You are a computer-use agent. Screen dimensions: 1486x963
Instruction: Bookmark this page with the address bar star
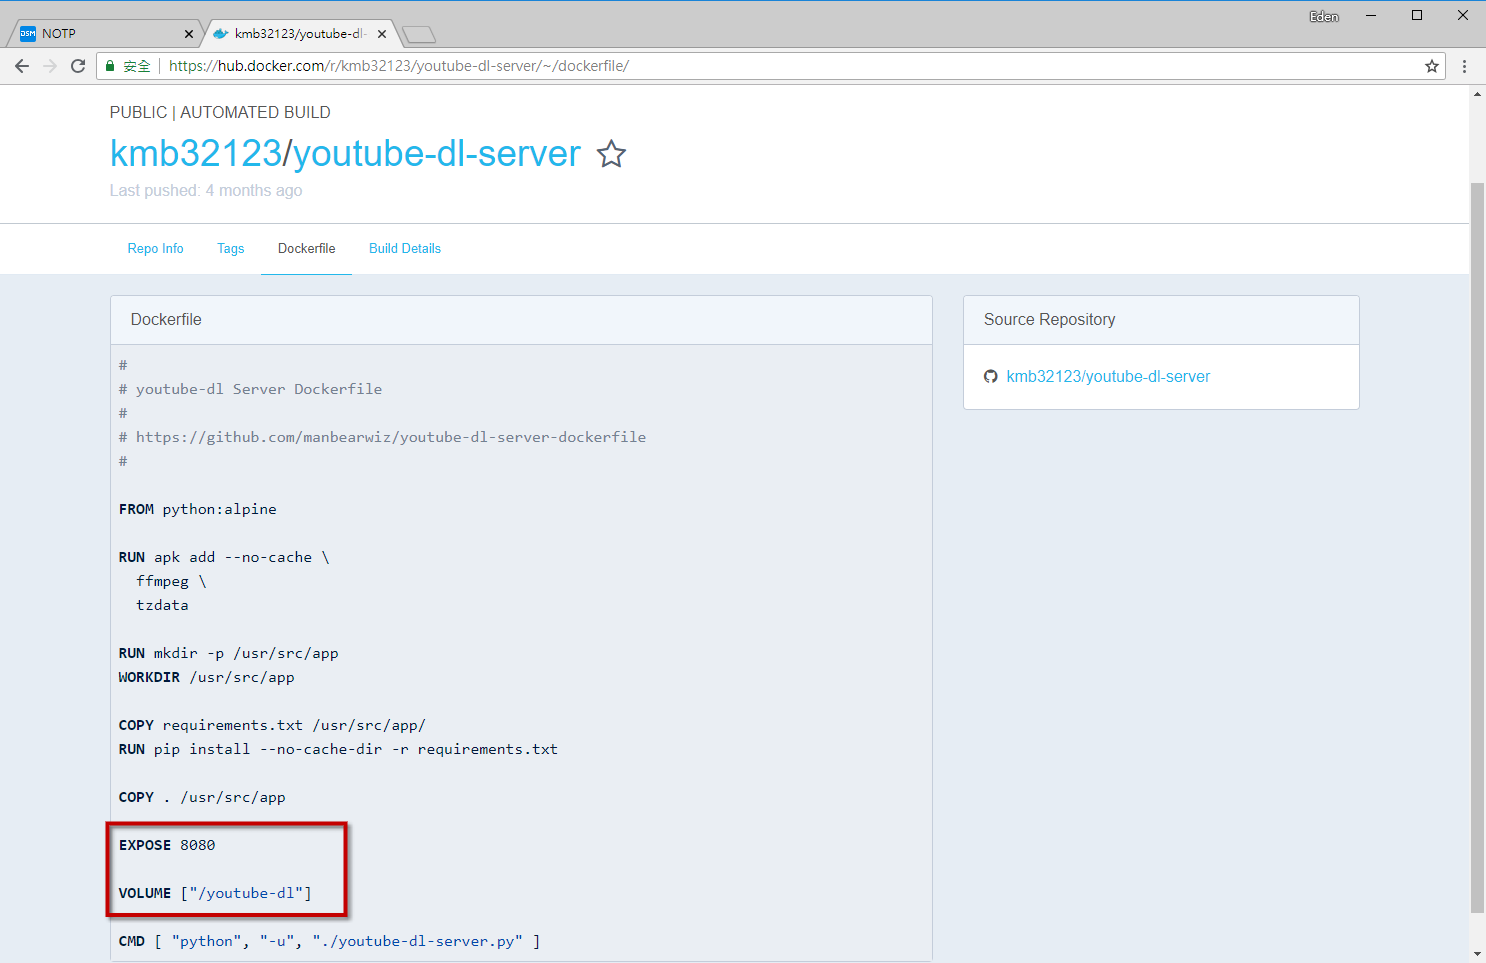1432,66
